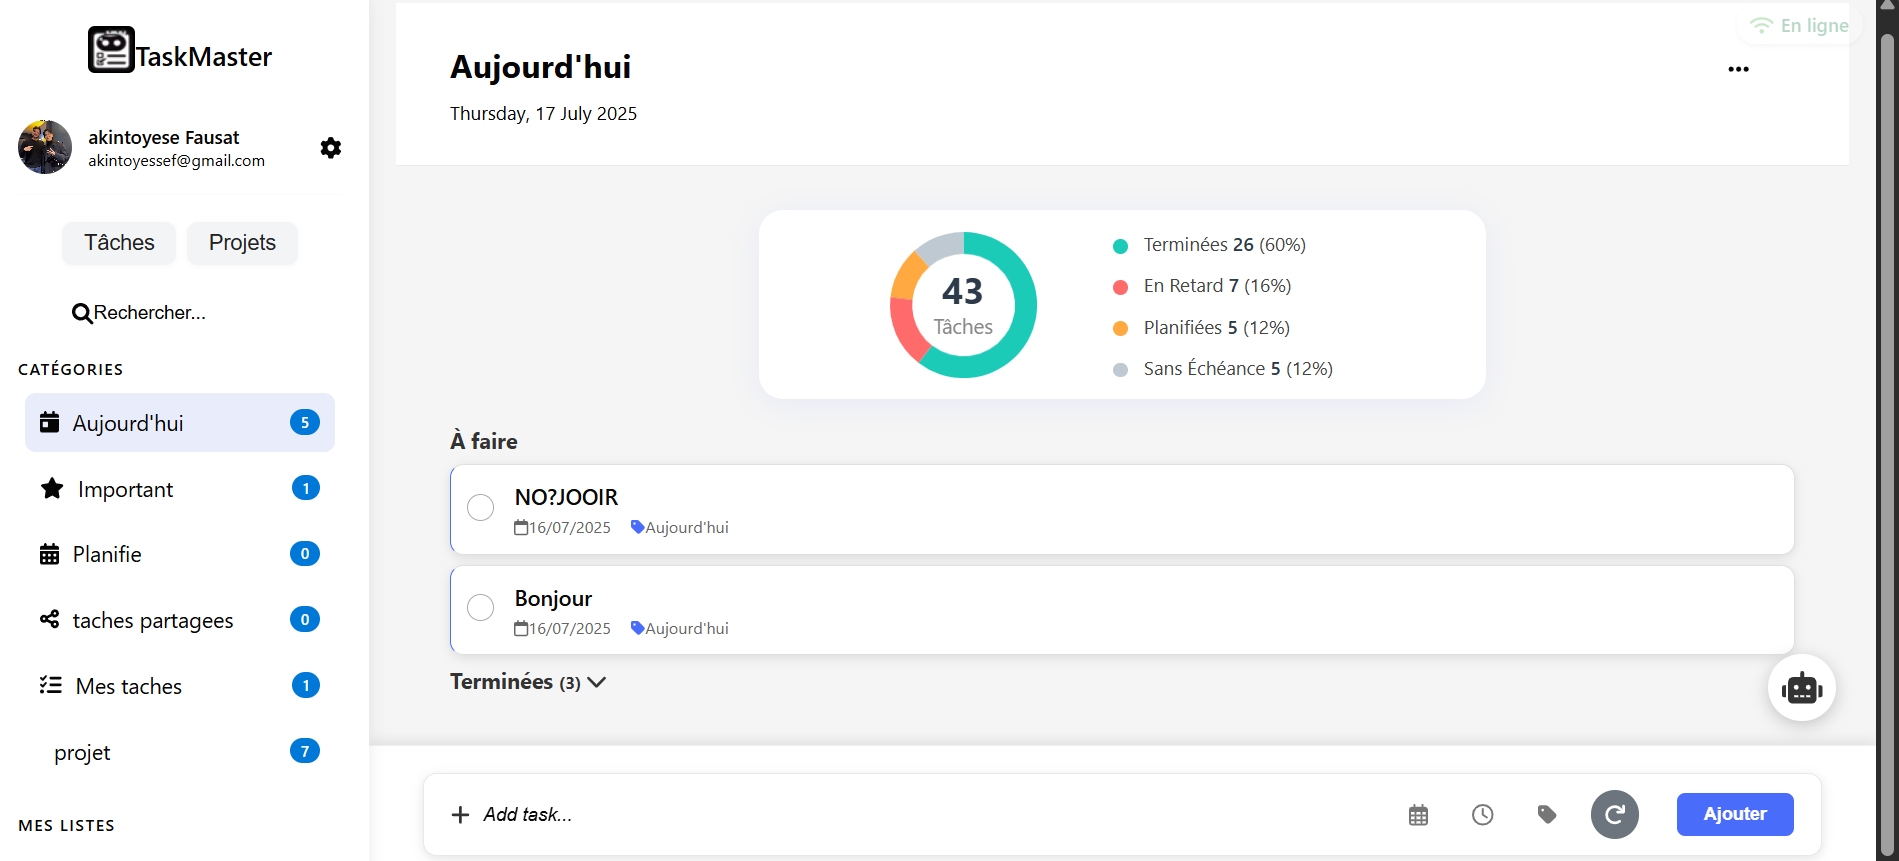Click the tag icon in add-task bar
This screenshot has width=1899, height=861.
(x=1546, y=815)
